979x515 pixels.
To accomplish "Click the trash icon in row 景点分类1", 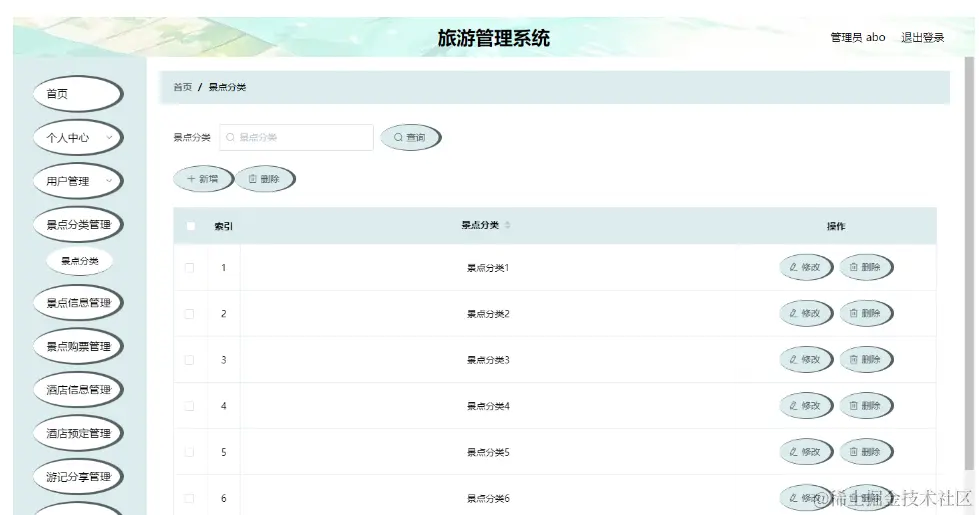I will pyautogui.click(x=854, y=267).
